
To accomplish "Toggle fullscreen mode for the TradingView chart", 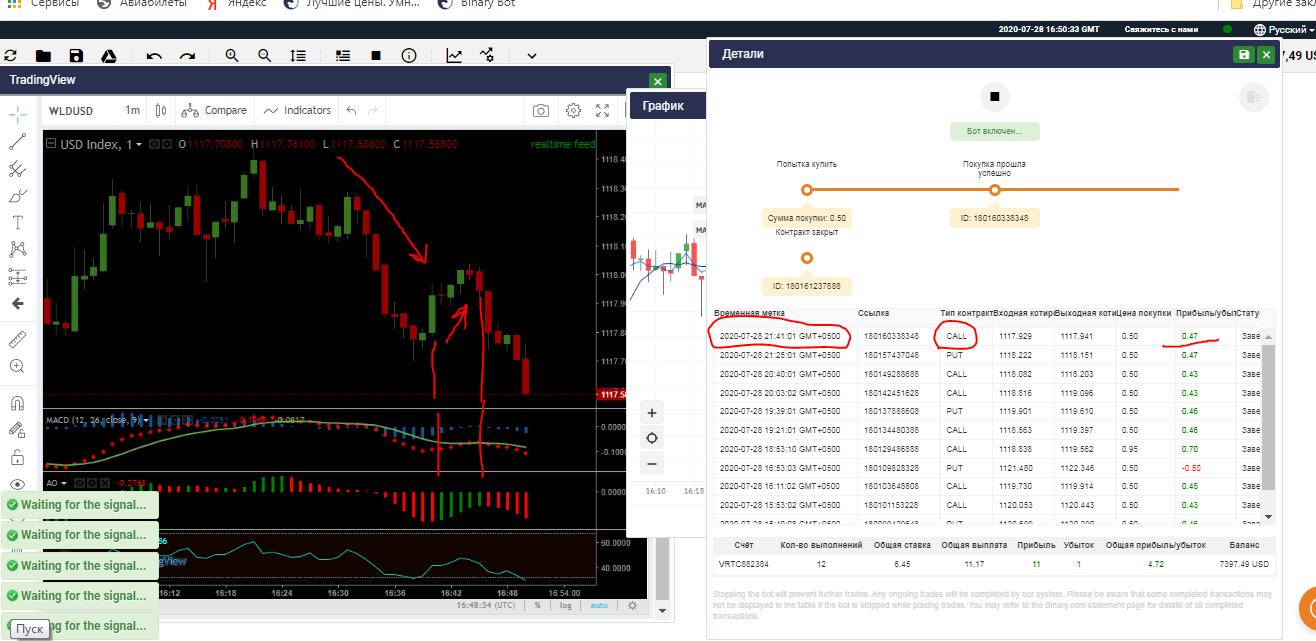I will pyautogui.click(x=603, y=110).
